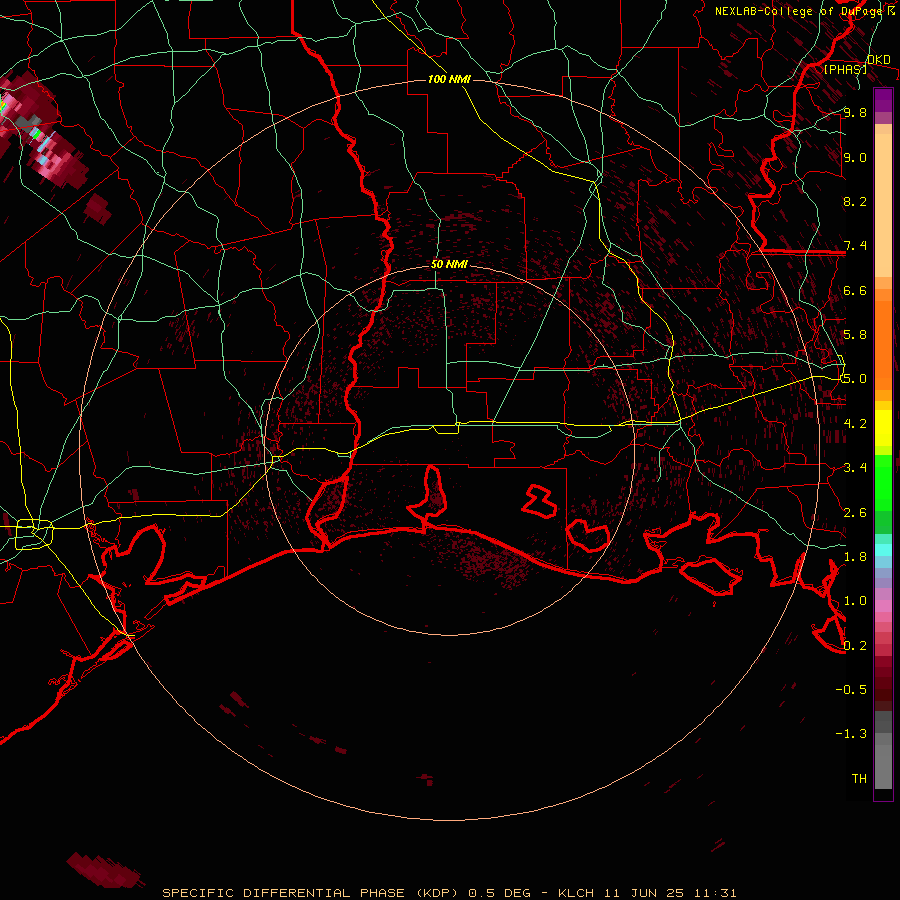
Task: Click the KLCH 11 JUN 25 11:31 timestamp
Action: [x=647, y=893]
